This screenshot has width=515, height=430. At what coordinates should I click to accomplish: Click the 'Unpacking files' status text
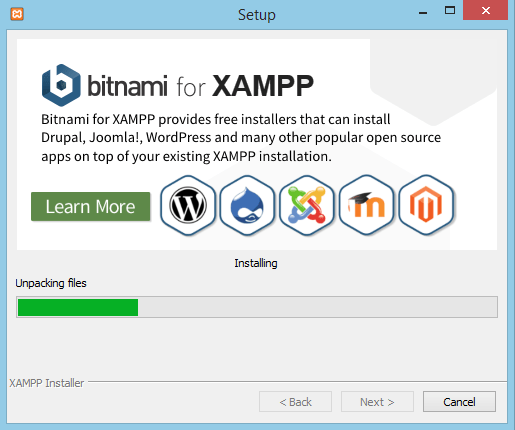click(51, 283)
